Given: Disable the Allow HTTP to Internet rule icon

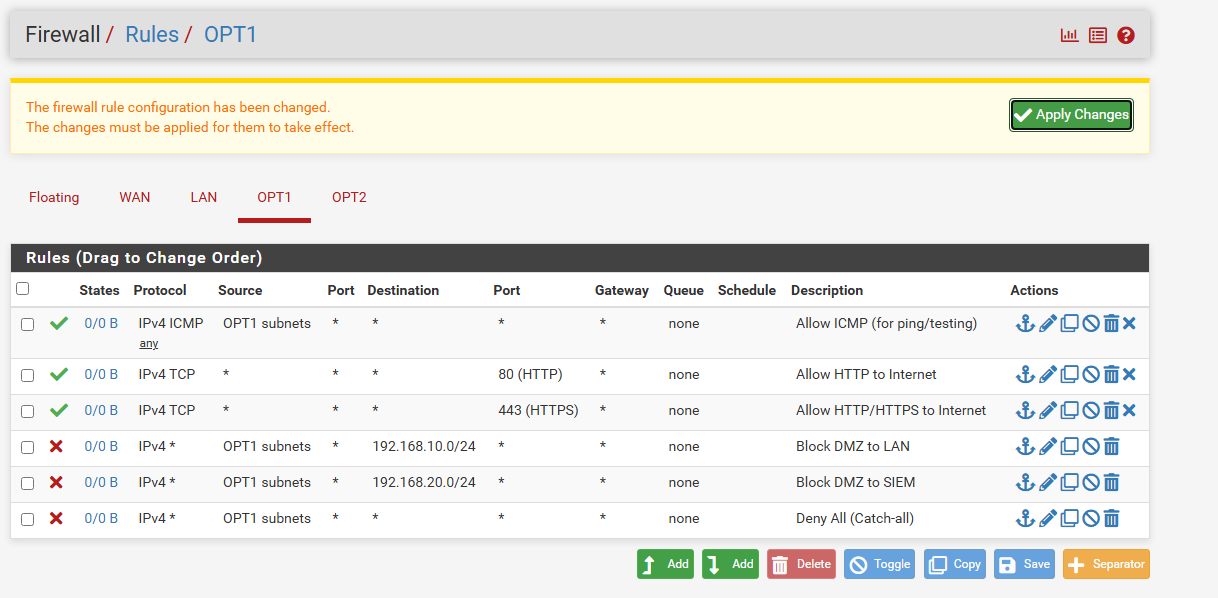Looking at the screenshot, I should pyautogui.click(x=1091, y=374).
